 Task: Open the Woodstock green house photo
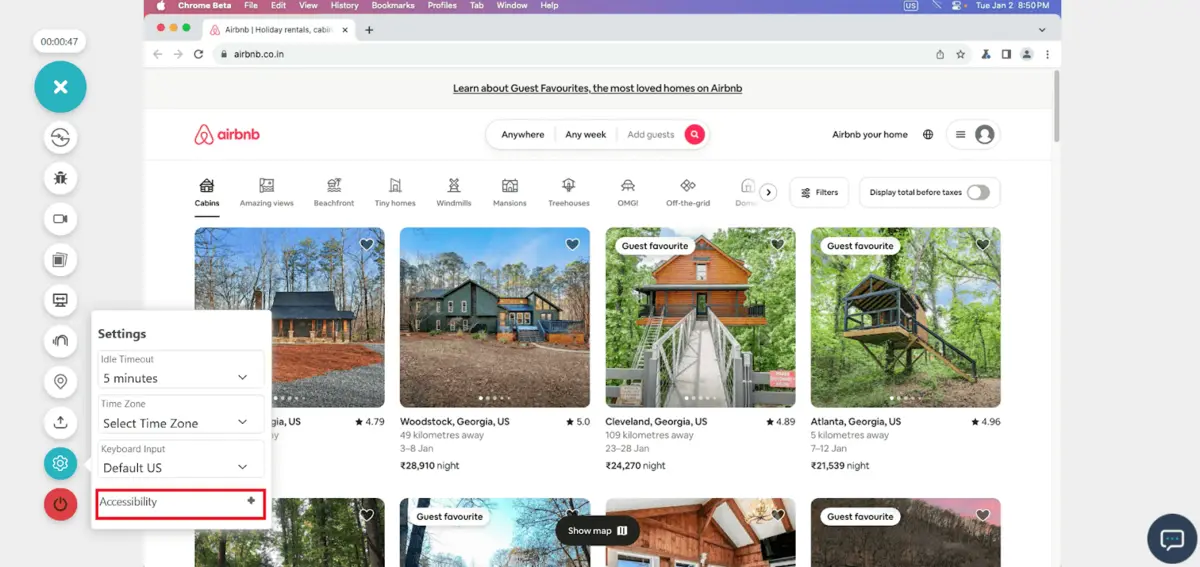click(x=495, y=317)
